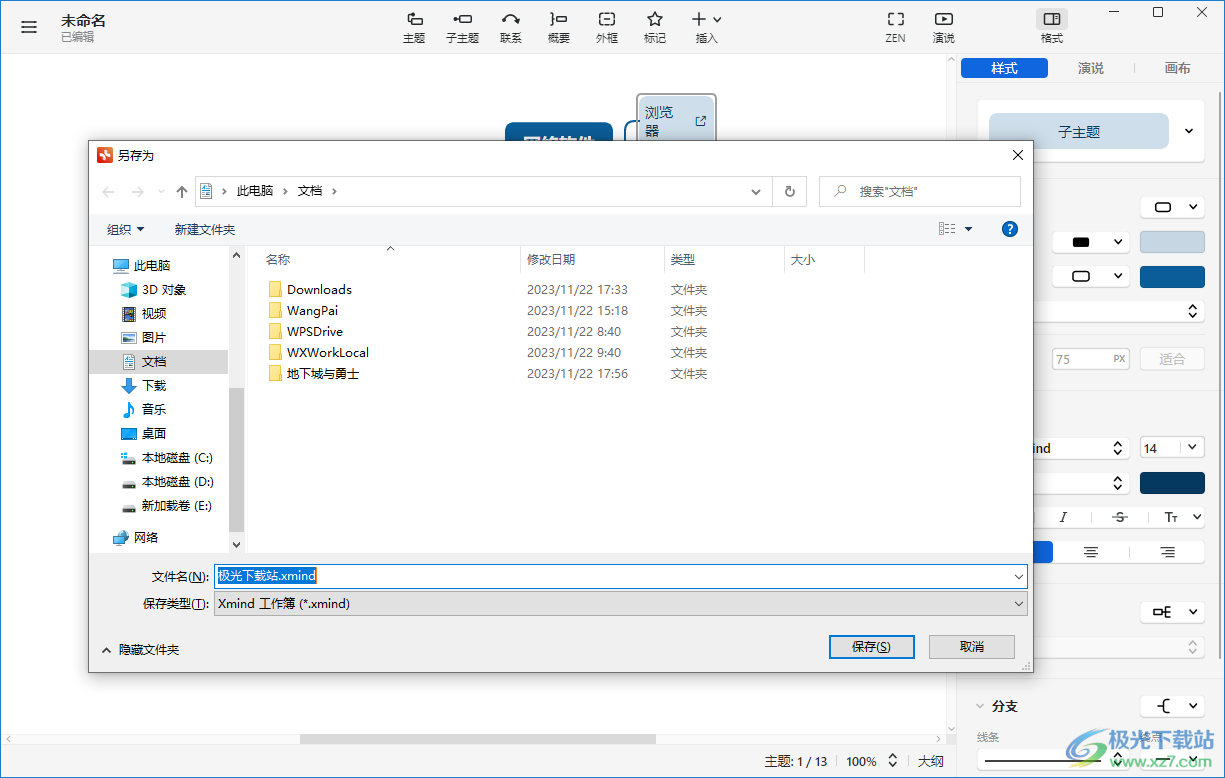
Task: Open the 标记 marker tool
Action: [655, 27]
